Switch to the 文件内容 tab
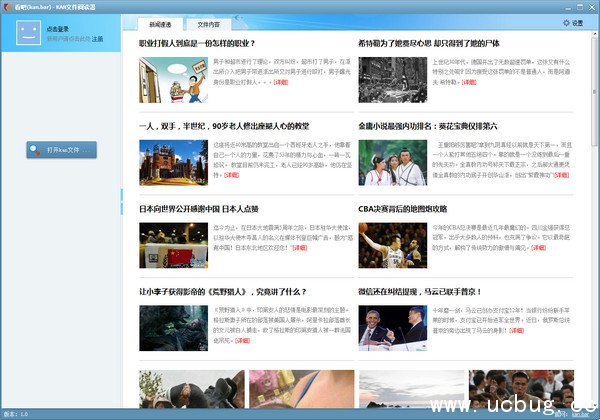Screen dimensions: 600x420 pos(209,22)
